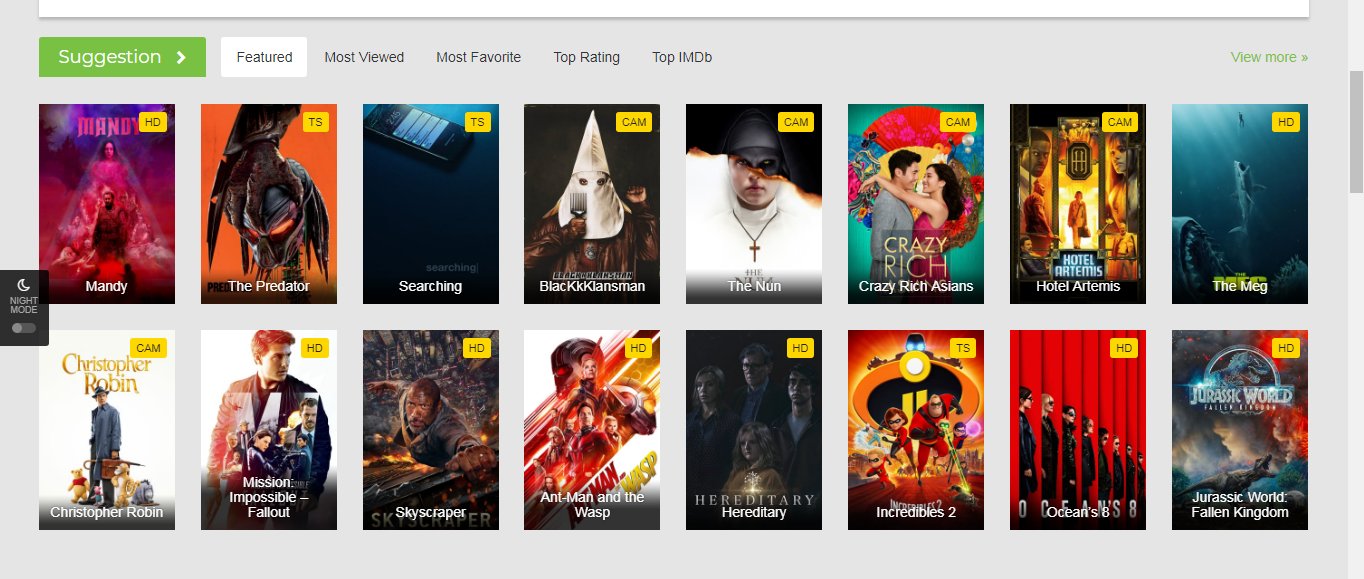Image resolution: width=1364 pixels, height=579 pixels.
Task: Open the BlacKkKlansman movie poster
Action: [592, 204]
